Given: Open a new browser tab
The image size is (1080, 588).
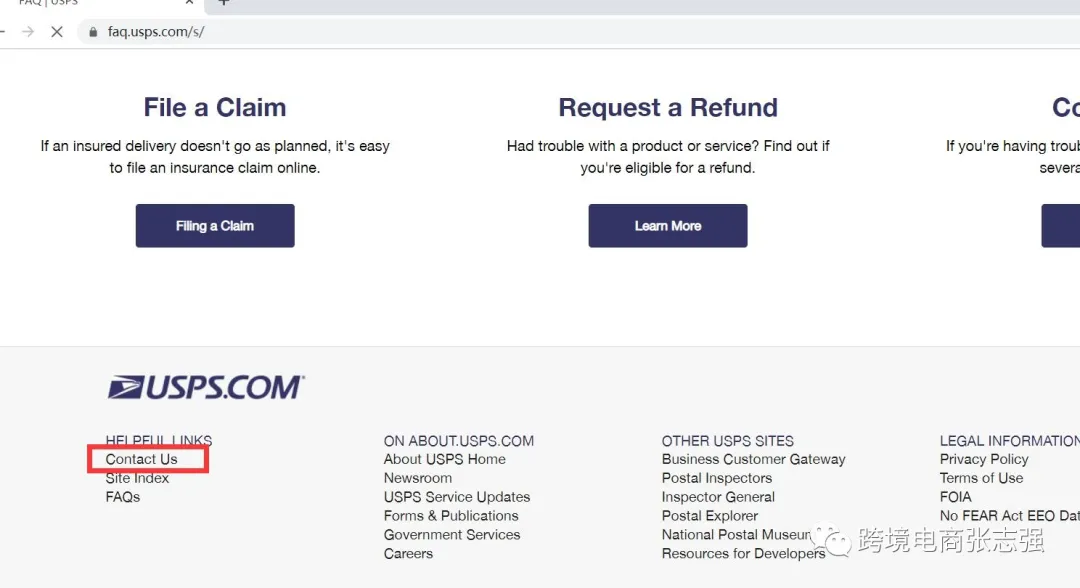Looking at the screenshot, I should [x=223, y=3].
